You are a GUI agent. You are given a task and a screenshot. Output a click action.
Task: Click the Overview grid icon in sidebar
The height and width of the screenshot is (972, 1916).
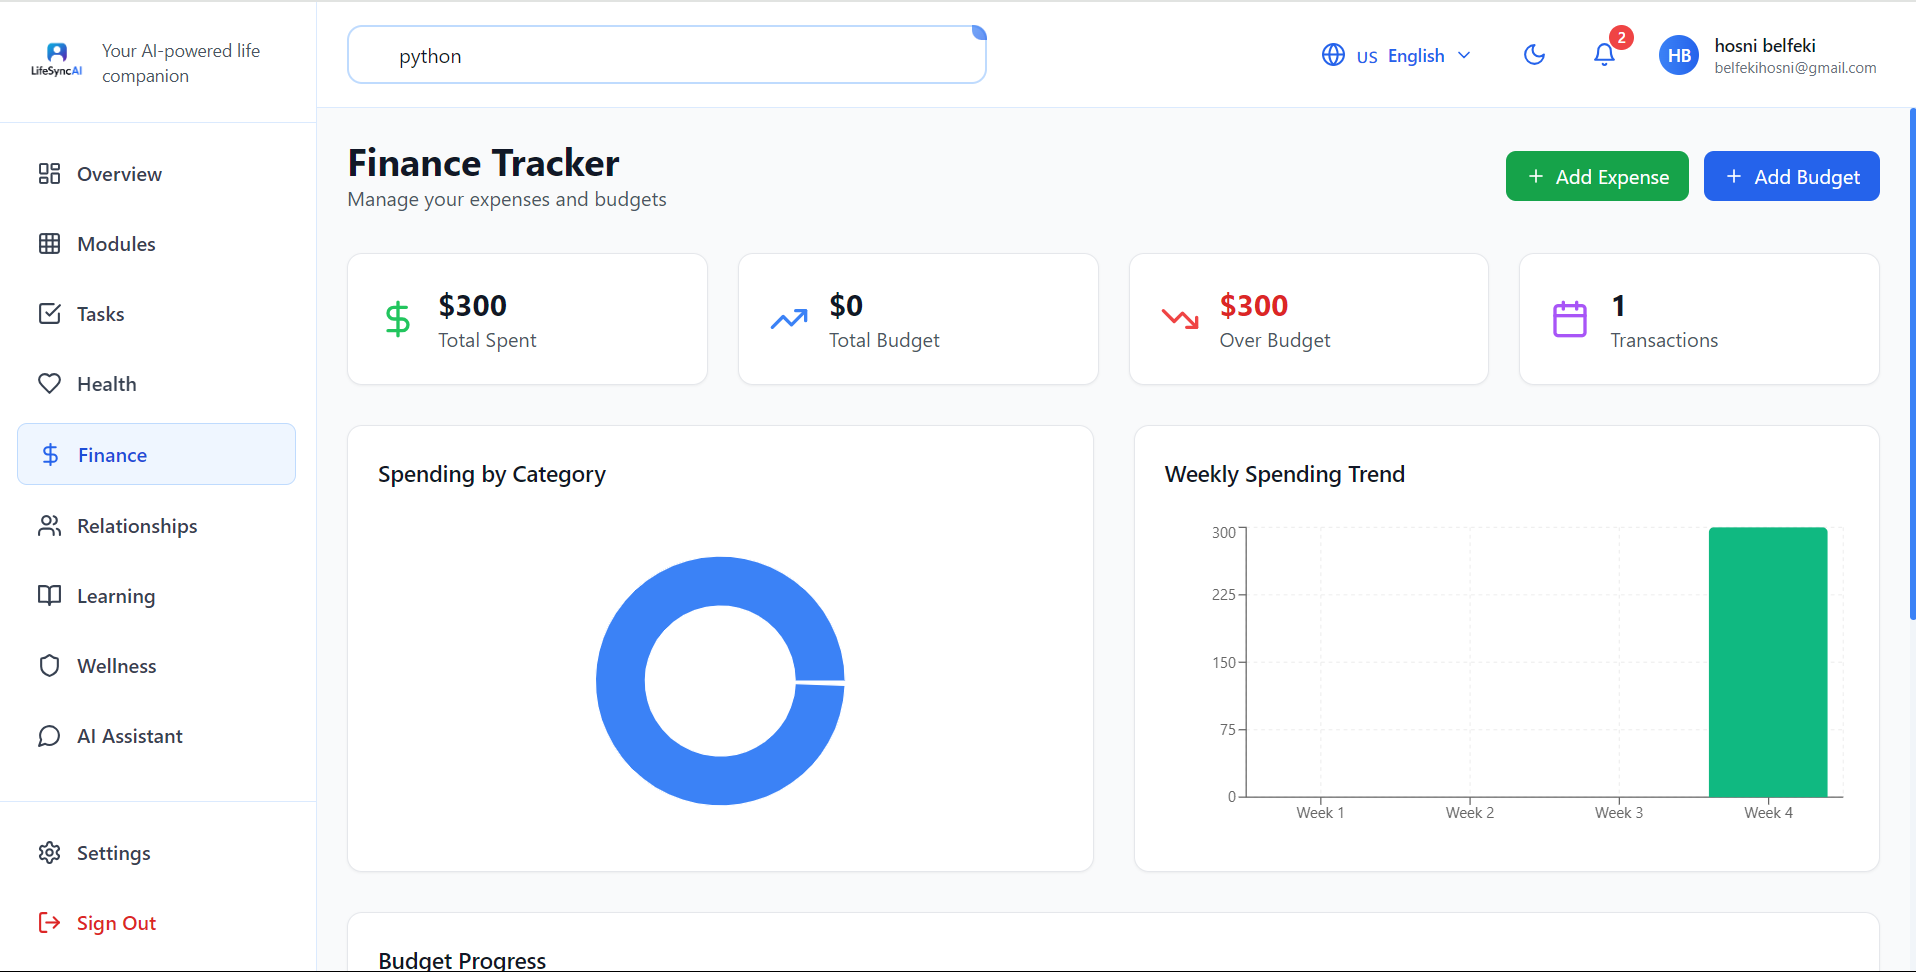pos(49,174)
